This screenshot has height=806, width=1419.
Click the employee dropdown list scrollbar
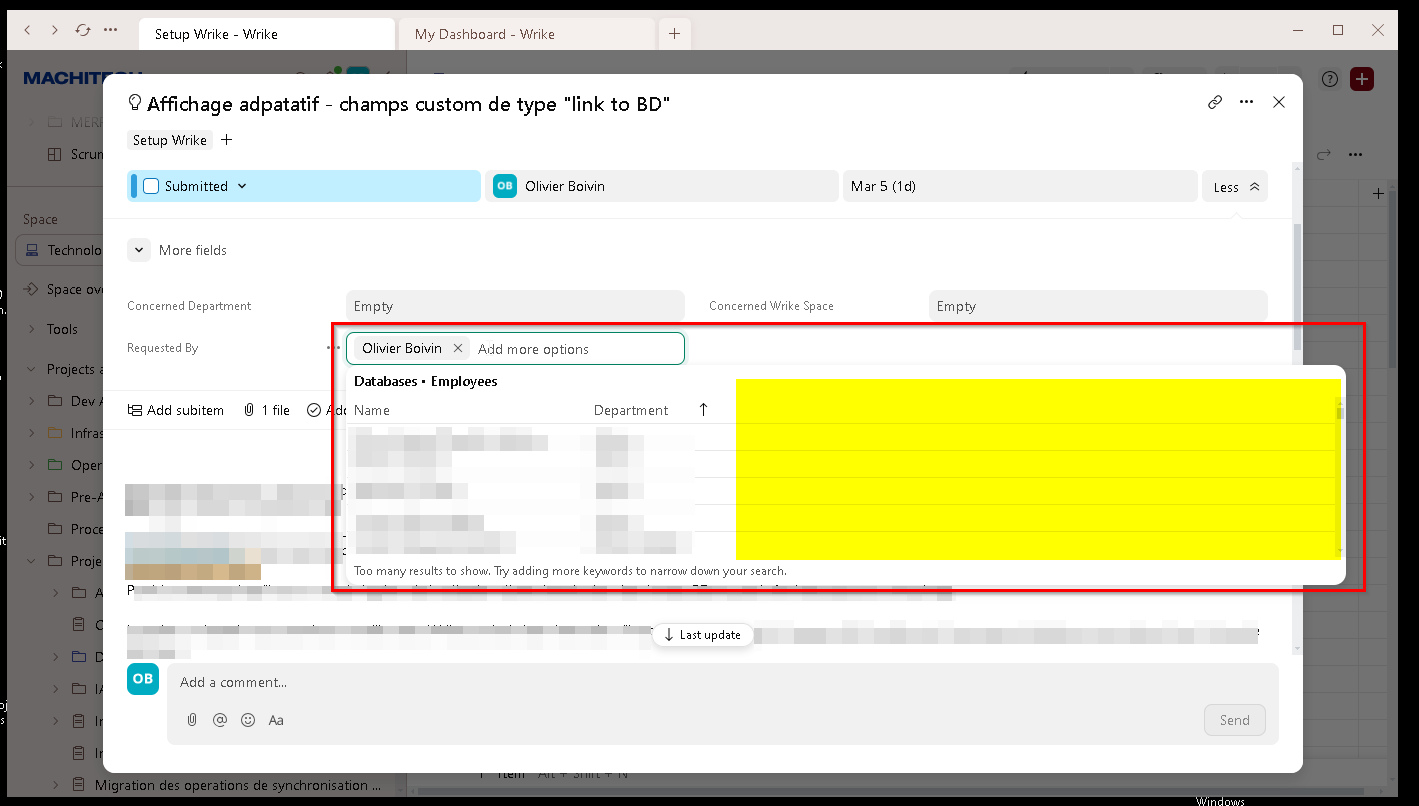pos(1340,411)
